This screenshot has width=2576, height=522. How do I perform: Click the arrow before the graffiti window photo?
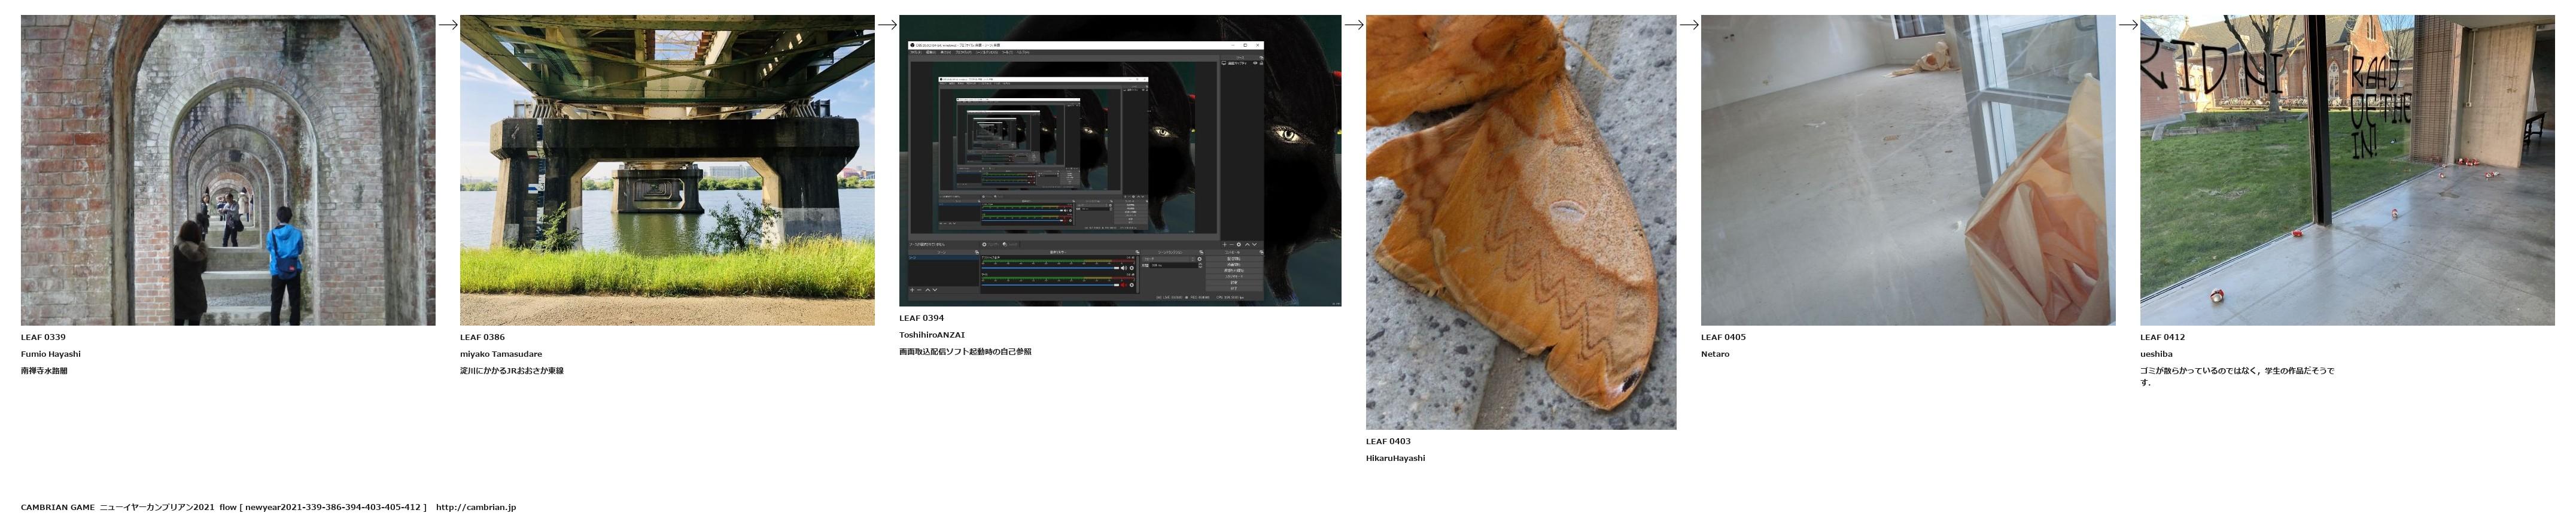coord(2128,25)
